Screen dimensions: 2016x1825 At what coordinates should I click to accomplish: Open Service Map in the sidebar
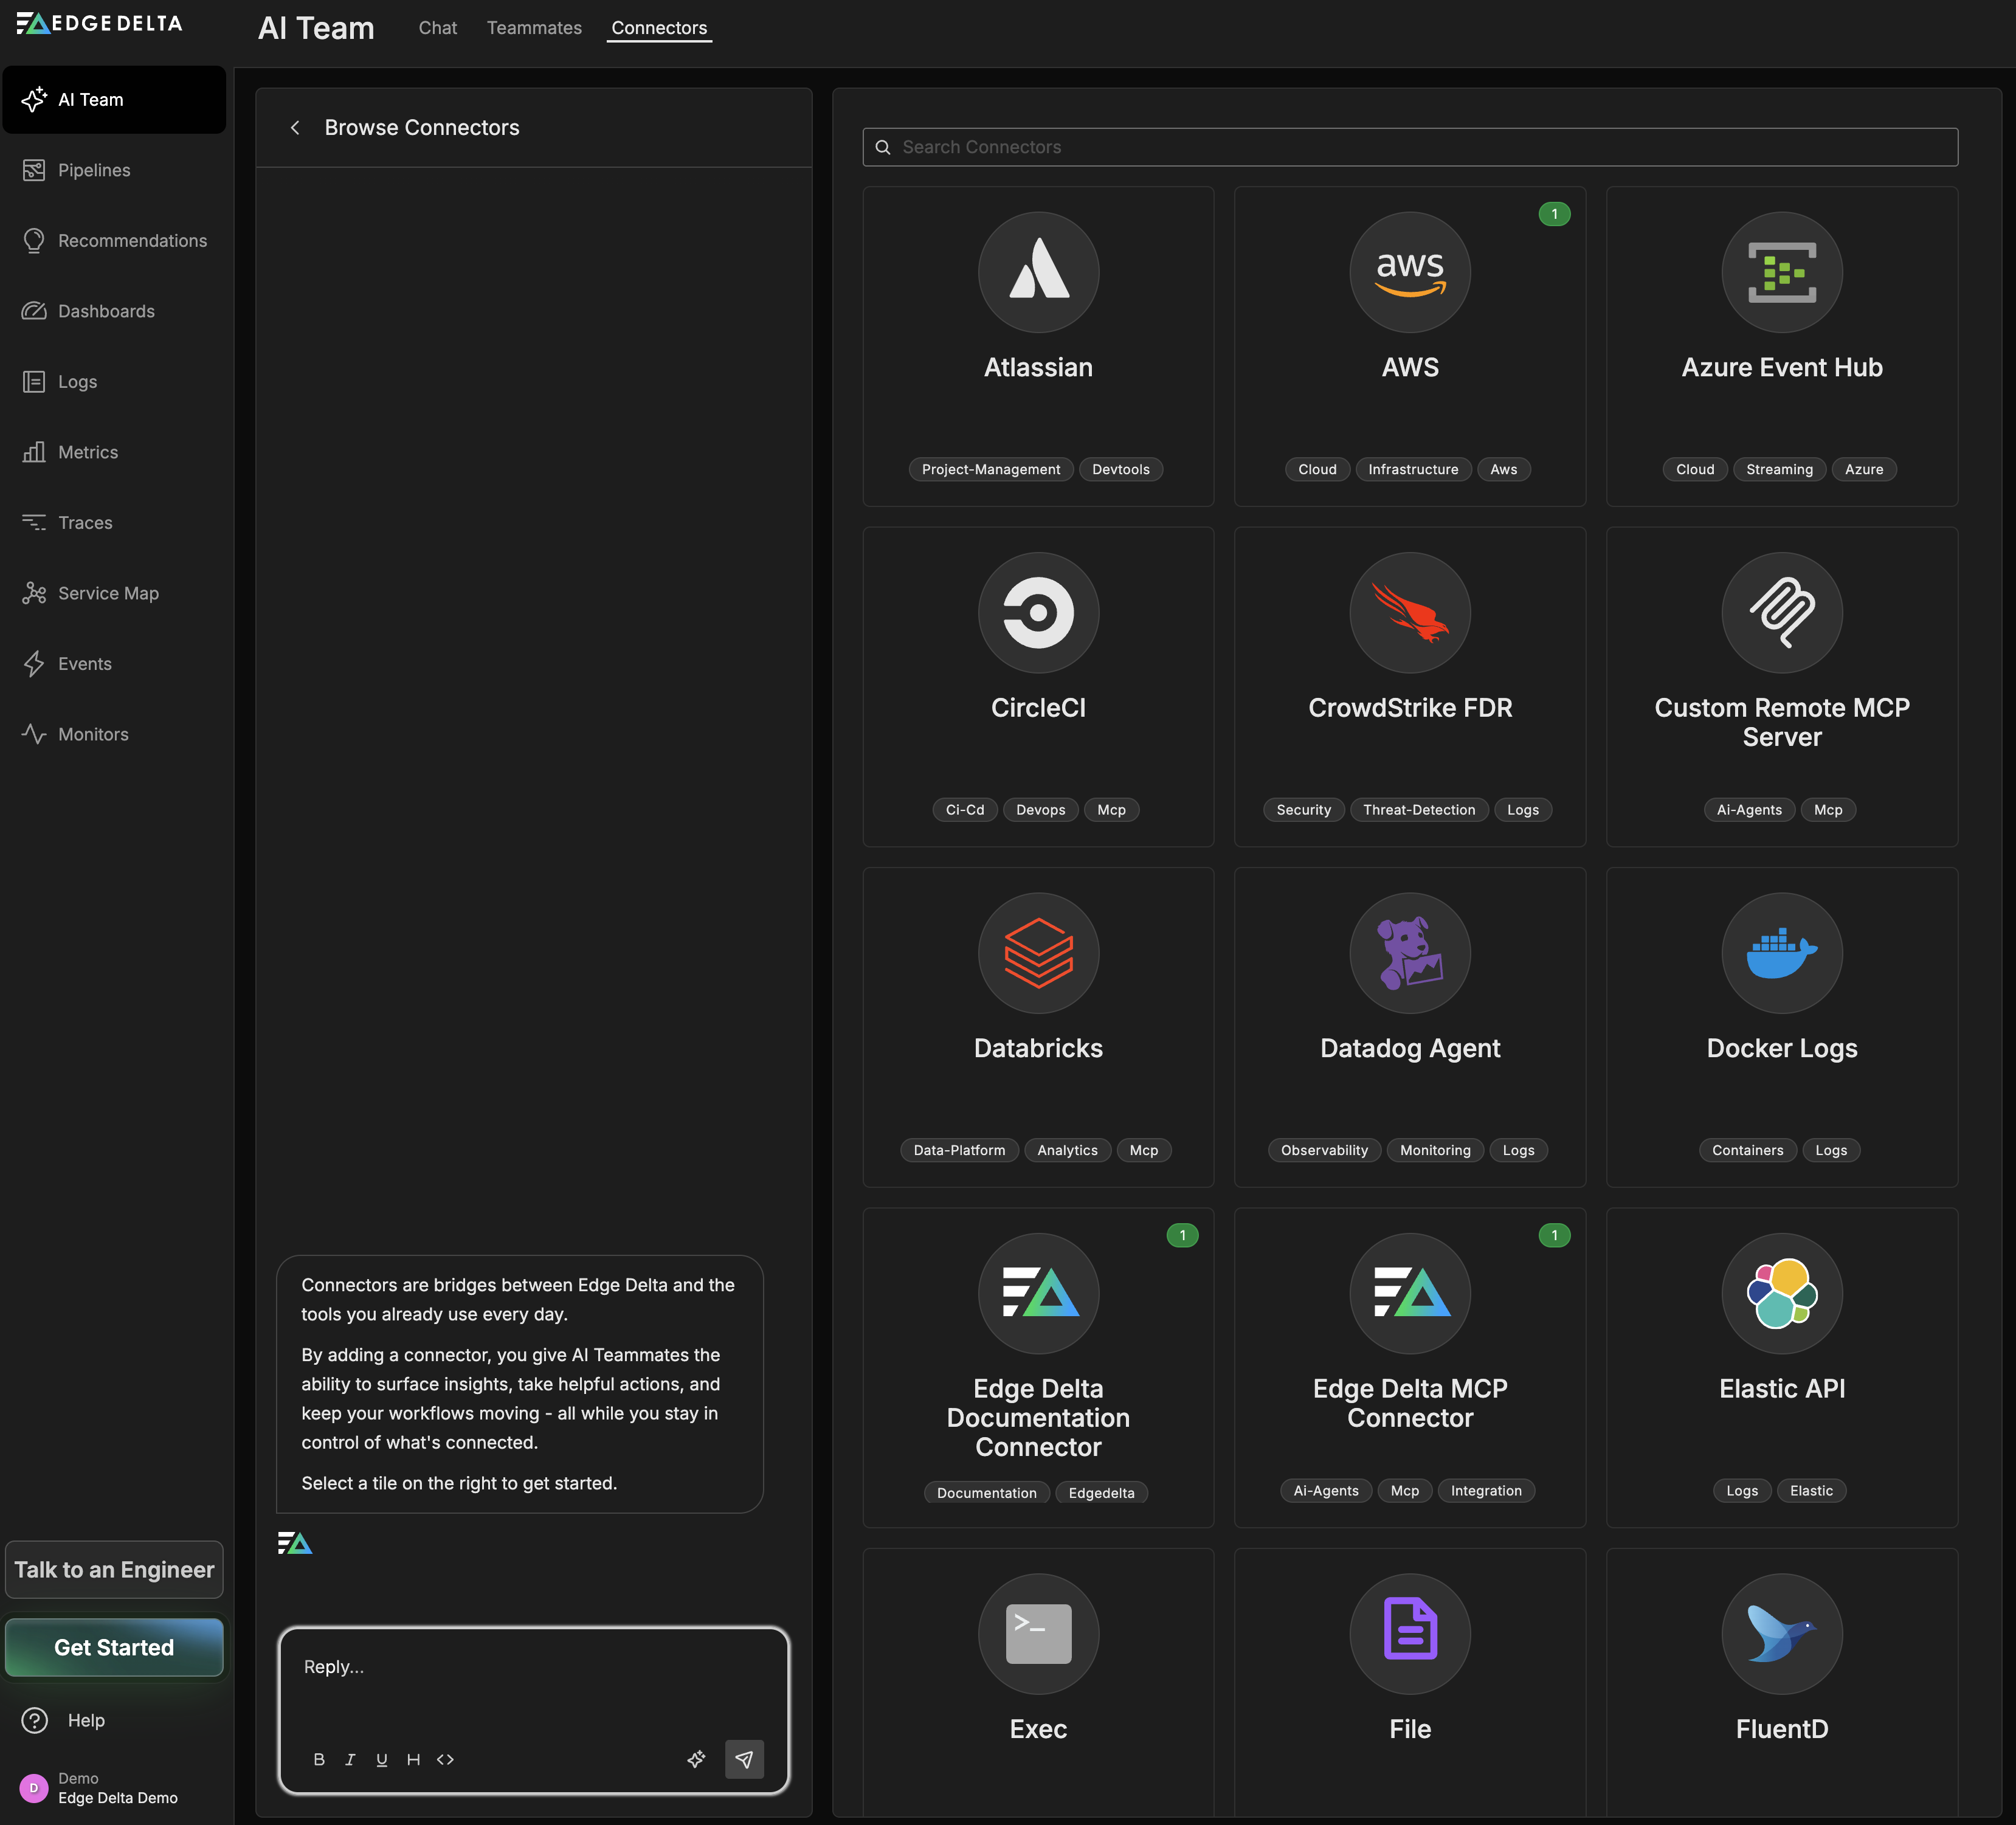[108, 593]
